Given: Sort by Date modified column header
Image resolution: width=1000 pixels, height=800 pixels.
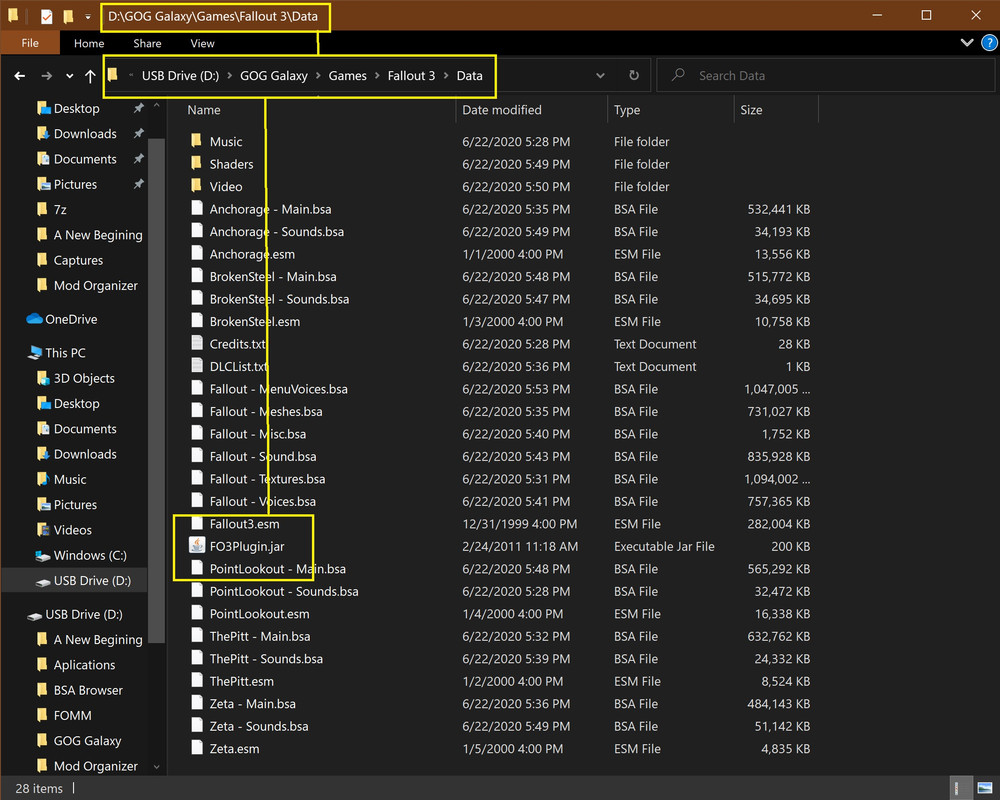Looking at the screenshot, I should (x=501, y=110).
